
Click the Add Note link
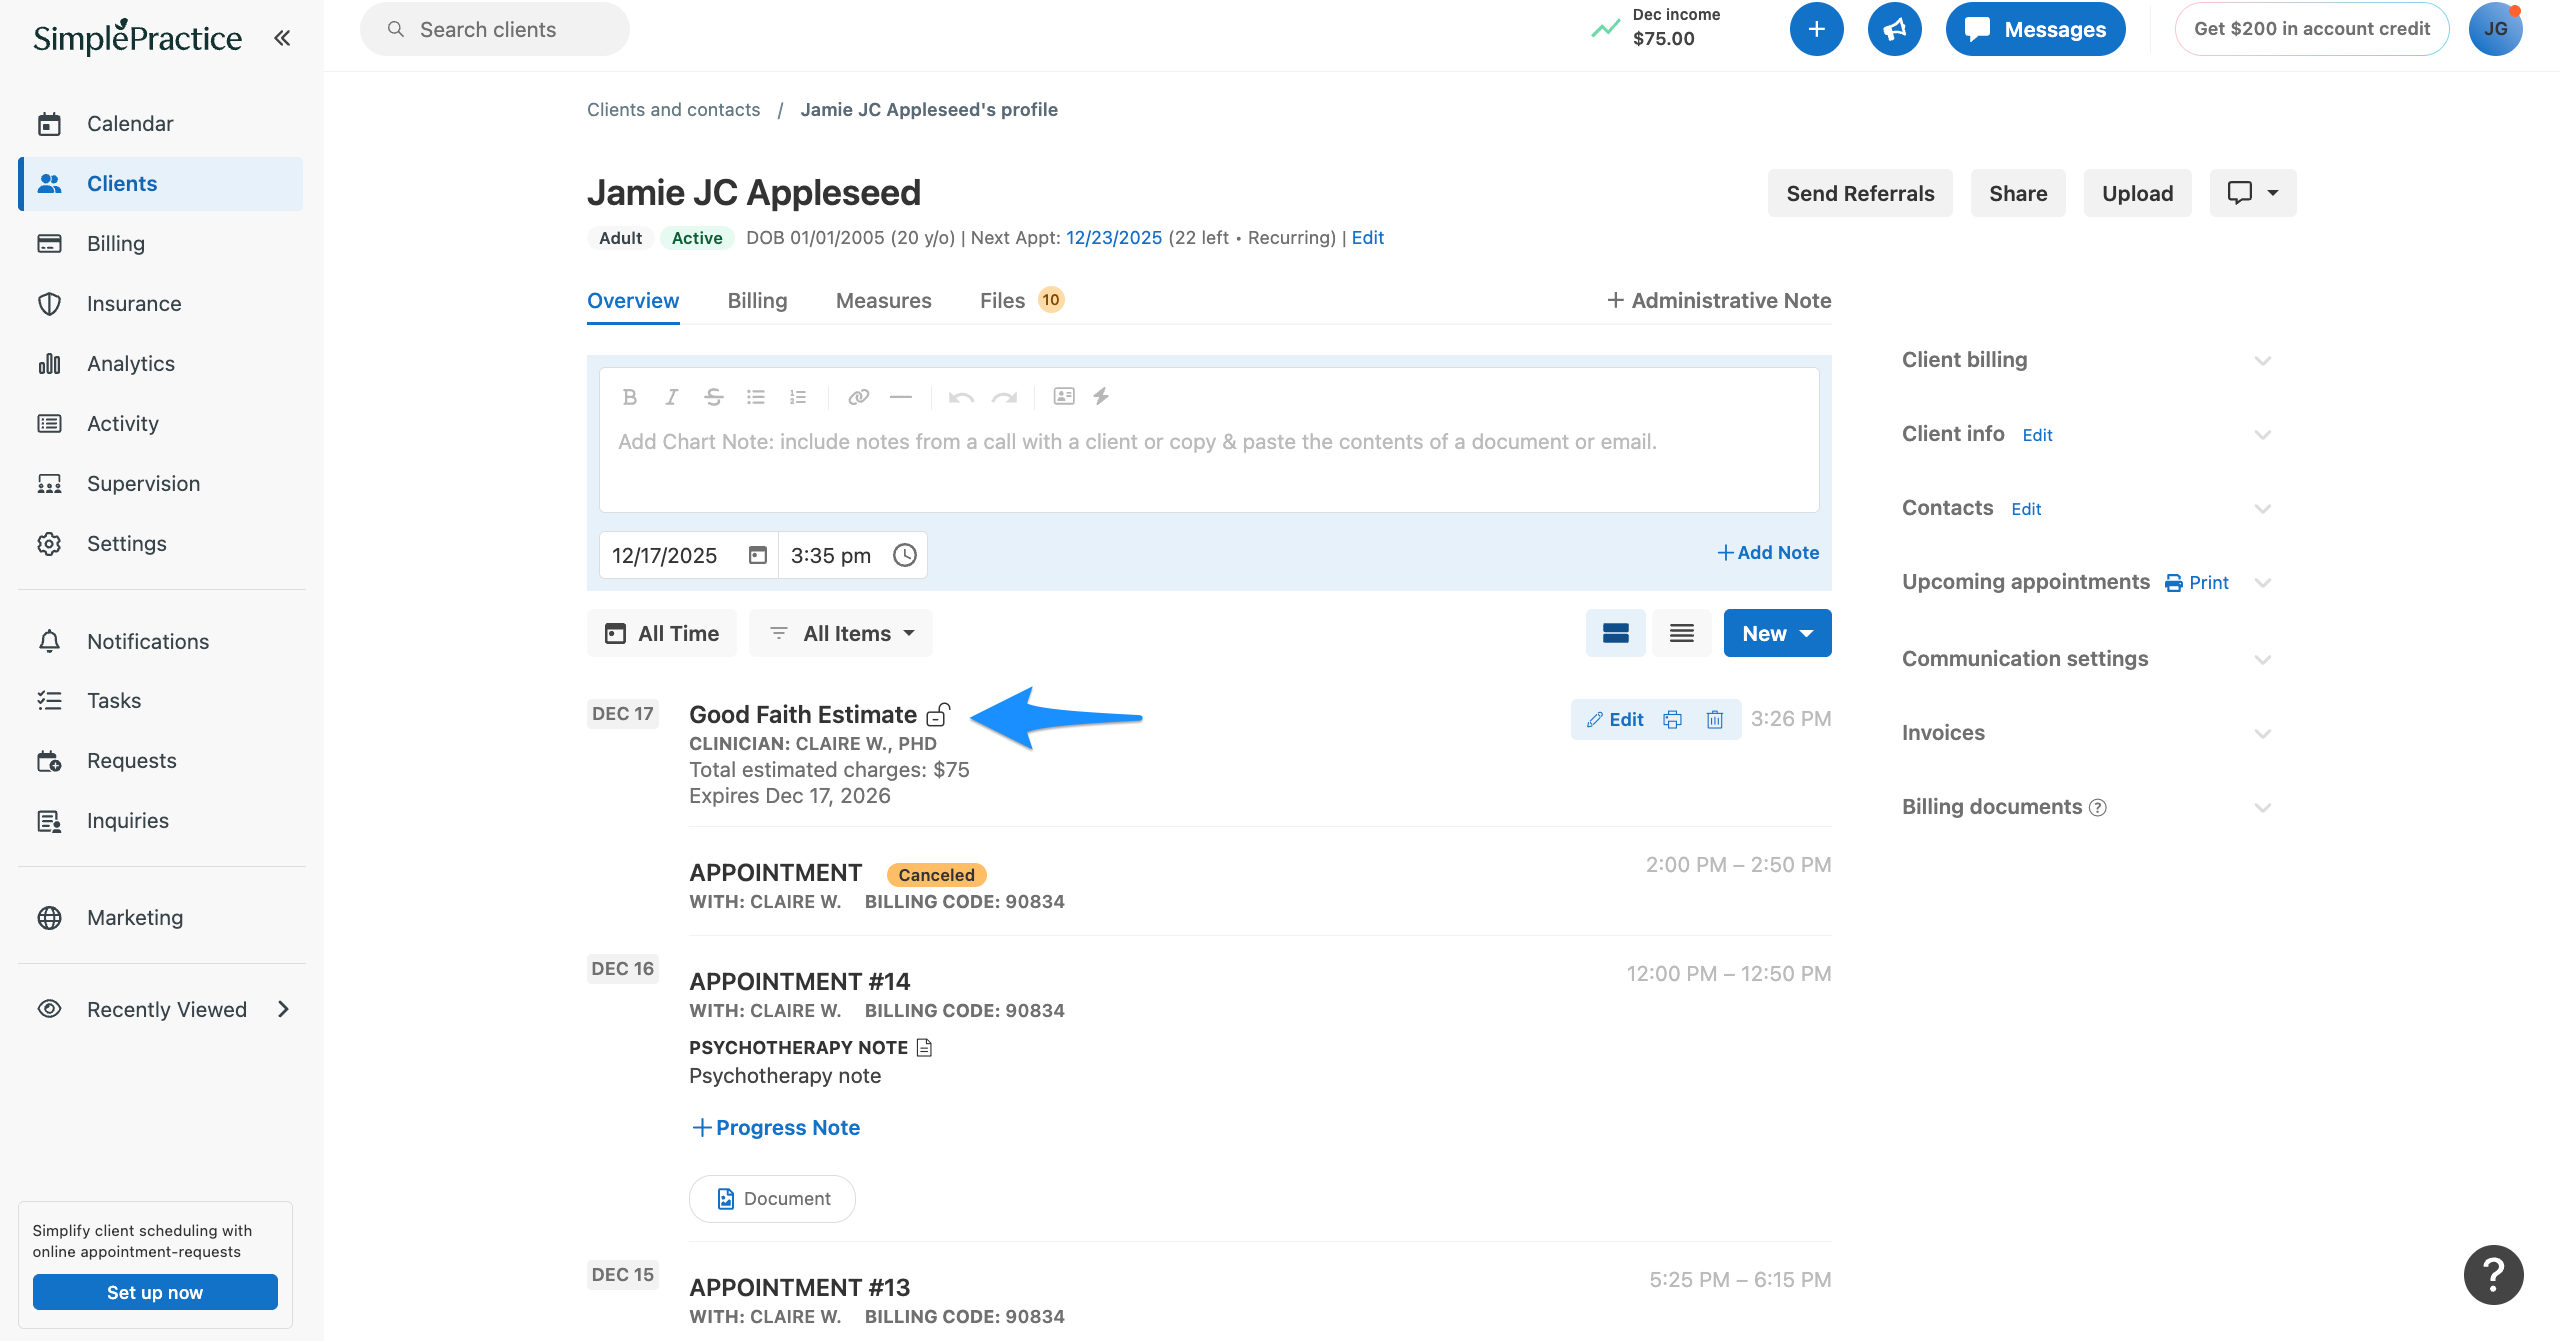point(1767,553)
